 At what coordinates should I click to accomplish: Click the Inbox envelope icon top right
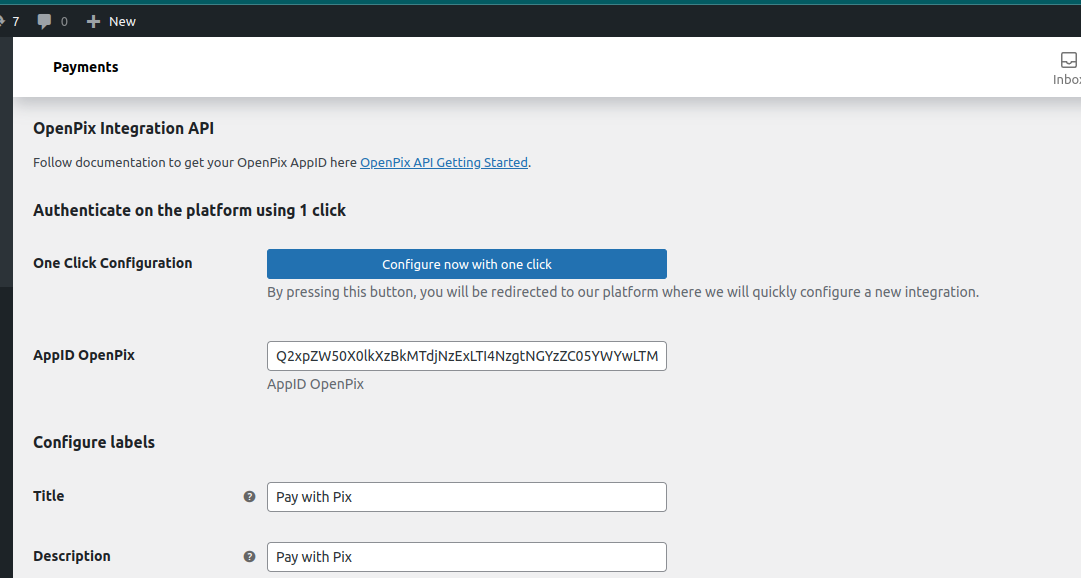point(1067,59)
